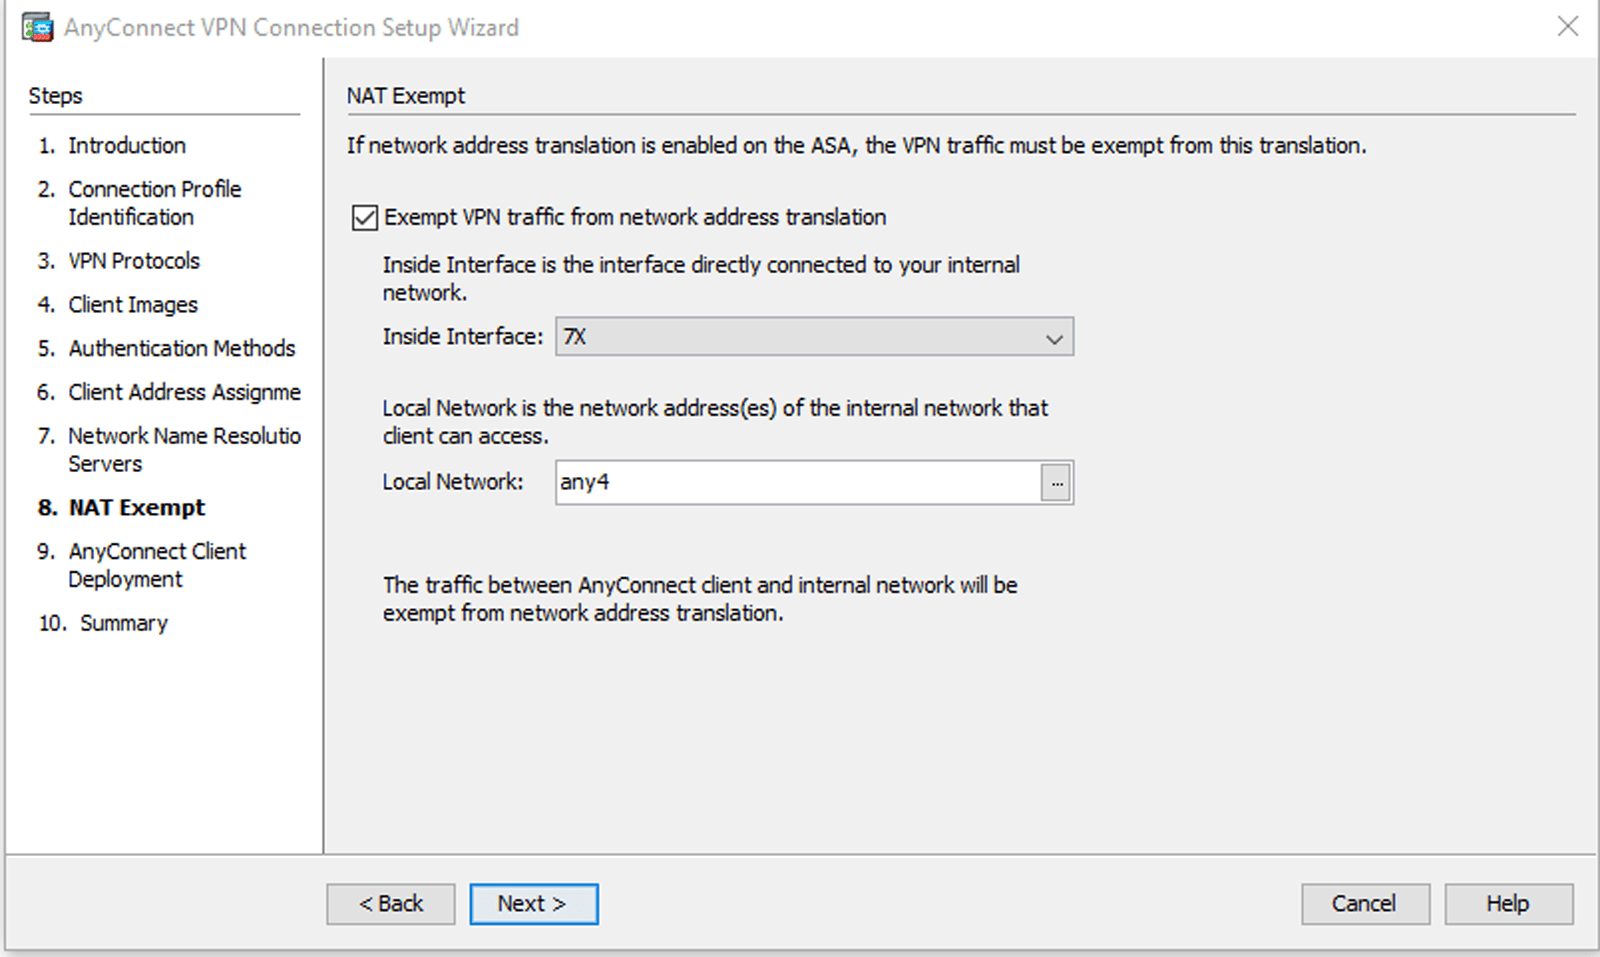Screen dimensions: 1600x957
Task: Go to the Summary step
Action: [x=123, y=622]
